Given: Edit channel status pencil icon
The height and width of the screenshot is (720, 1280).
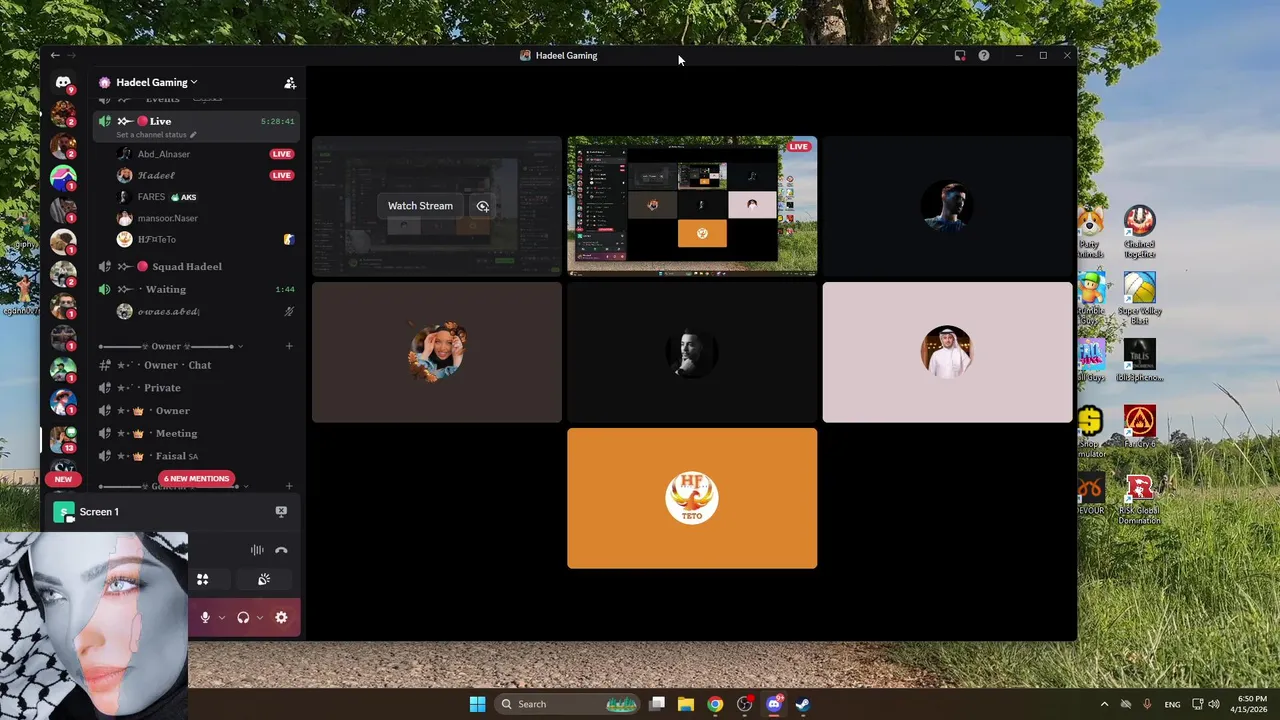Looking at the screenshot, I should point(193,135).
